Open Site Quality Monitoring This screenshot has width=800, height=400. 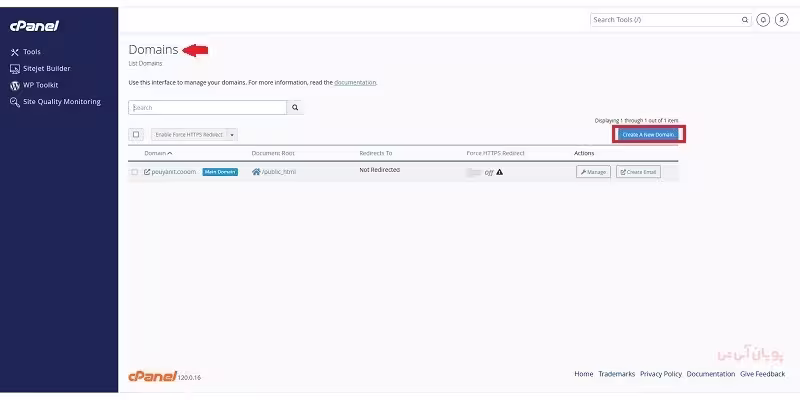(x=62, y=102)
